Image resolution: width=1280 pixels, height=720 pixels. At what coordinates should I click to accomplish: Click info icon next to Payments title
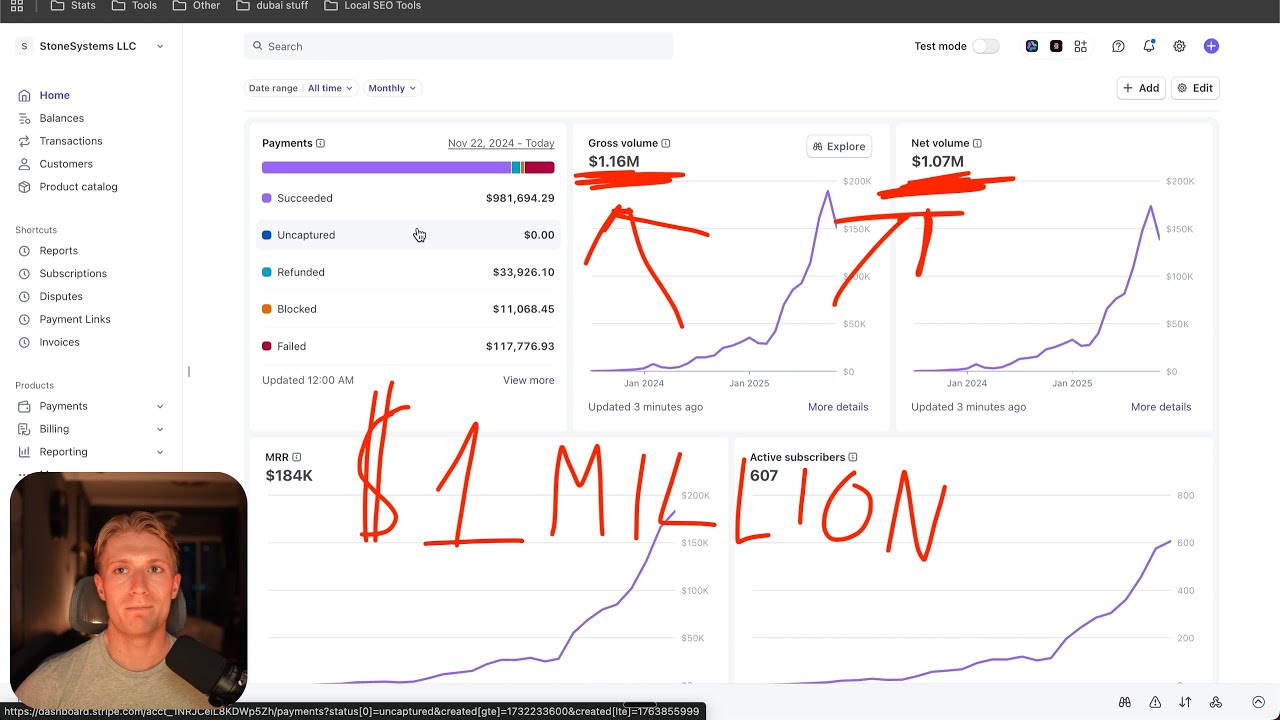click(x=320, y=143)
